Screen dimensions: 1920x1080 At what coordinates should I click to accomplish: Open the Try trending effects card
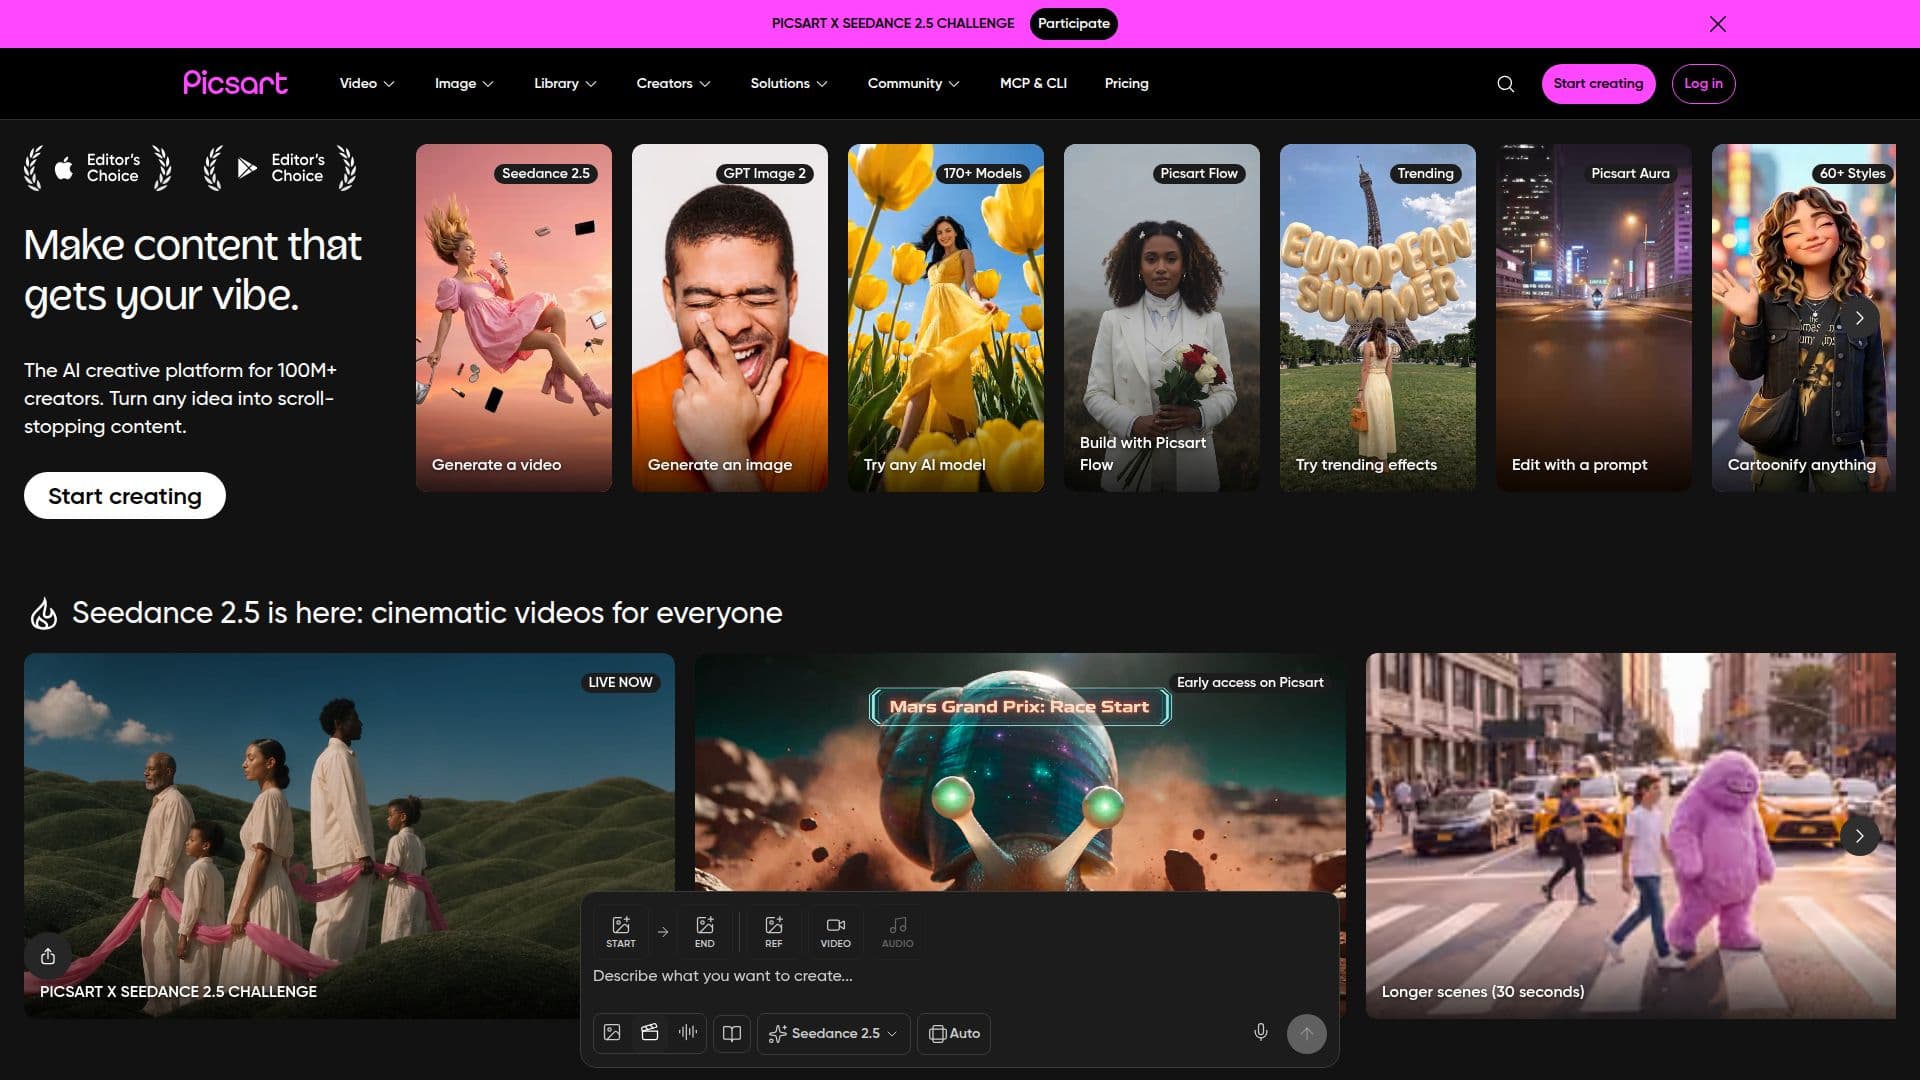1378,317
